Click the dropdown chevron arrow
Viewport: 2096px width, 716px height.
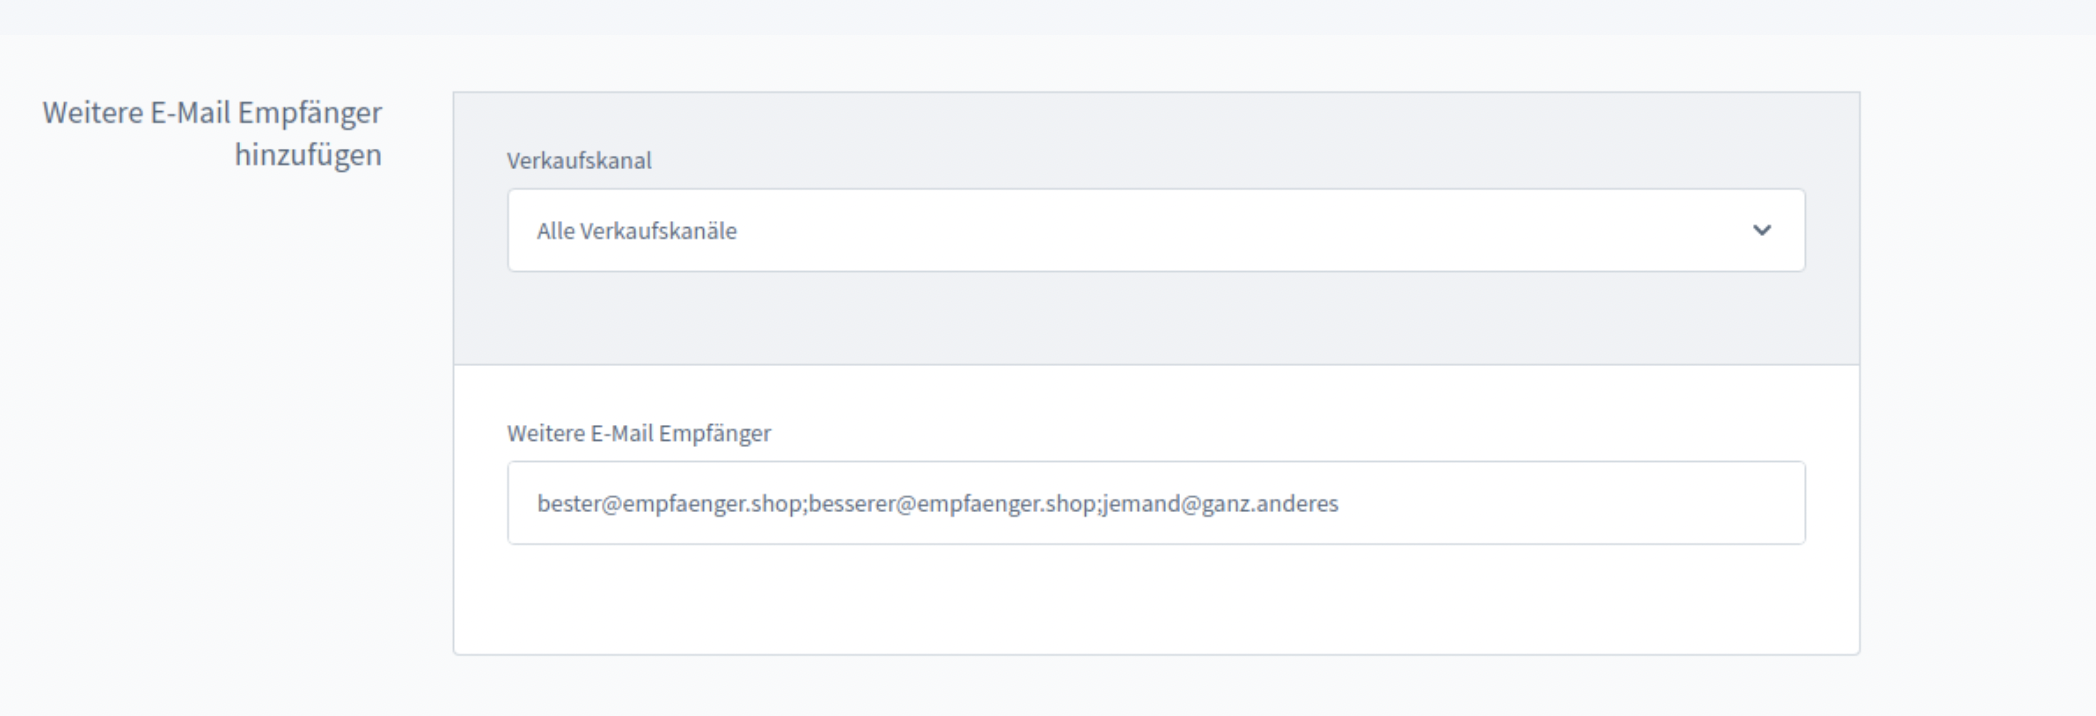pyautogui.click(x=1762, y=230)
